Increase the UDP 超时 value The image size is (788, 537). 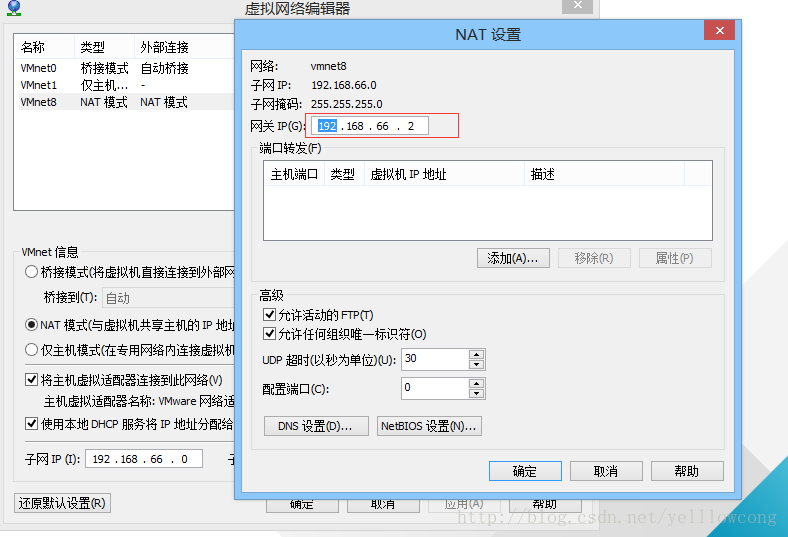tap(476, 355)
